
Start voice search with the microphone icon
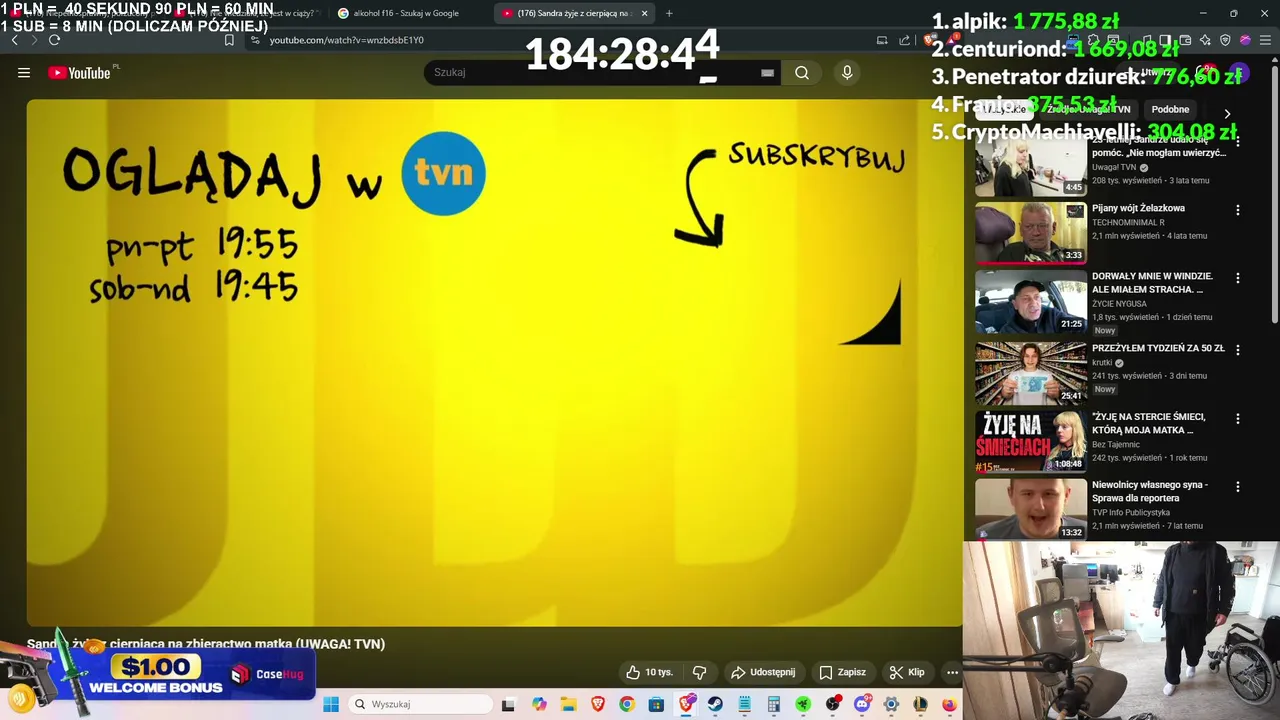(x=847, y=72)
